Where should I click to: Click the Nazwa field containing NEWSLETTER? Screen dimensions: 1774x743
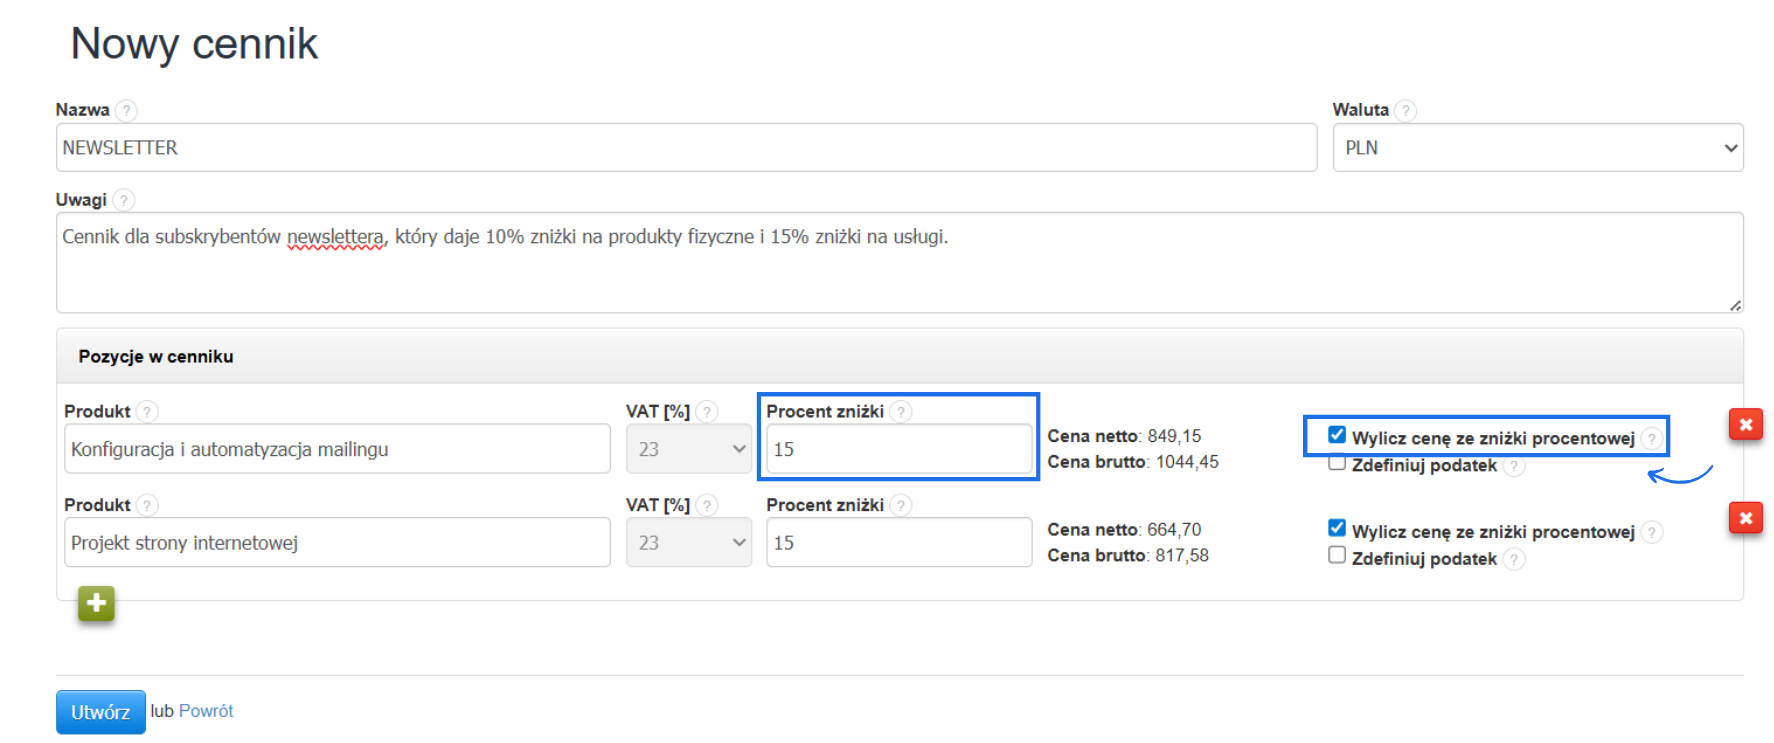coord(686,148)
